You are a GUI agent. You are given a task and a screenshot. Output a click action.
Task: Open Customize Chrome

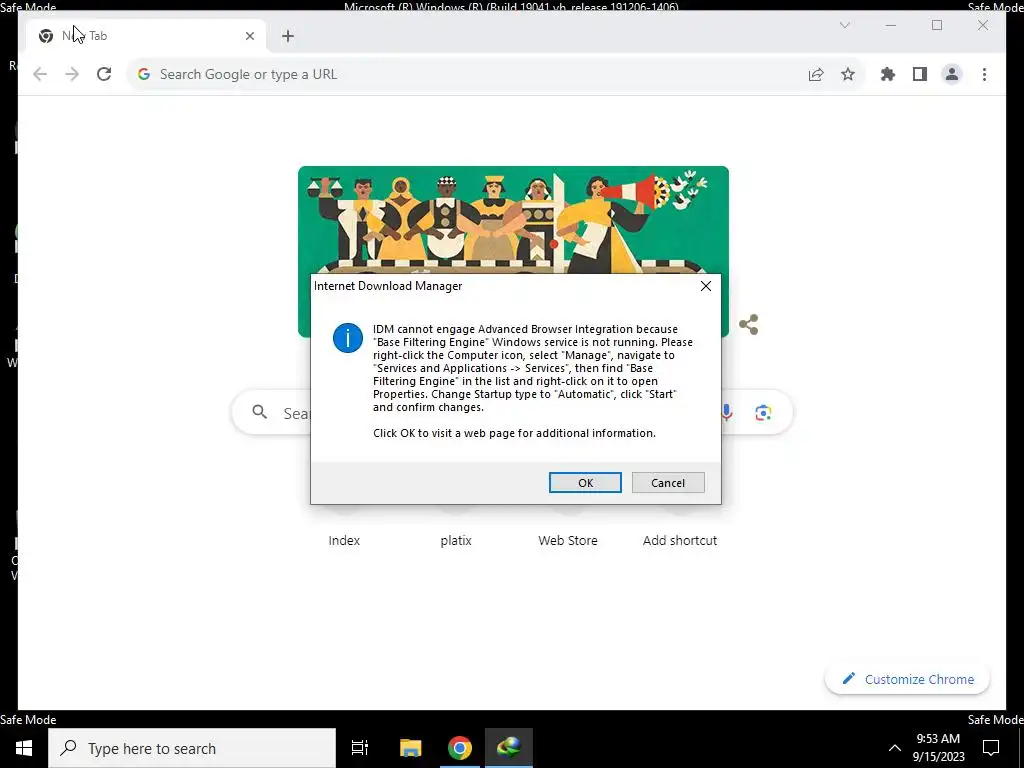pos(908,679)
